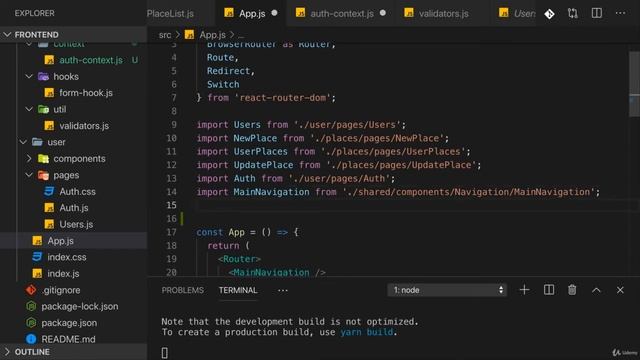Collapse the pages folder

point(29,175)
